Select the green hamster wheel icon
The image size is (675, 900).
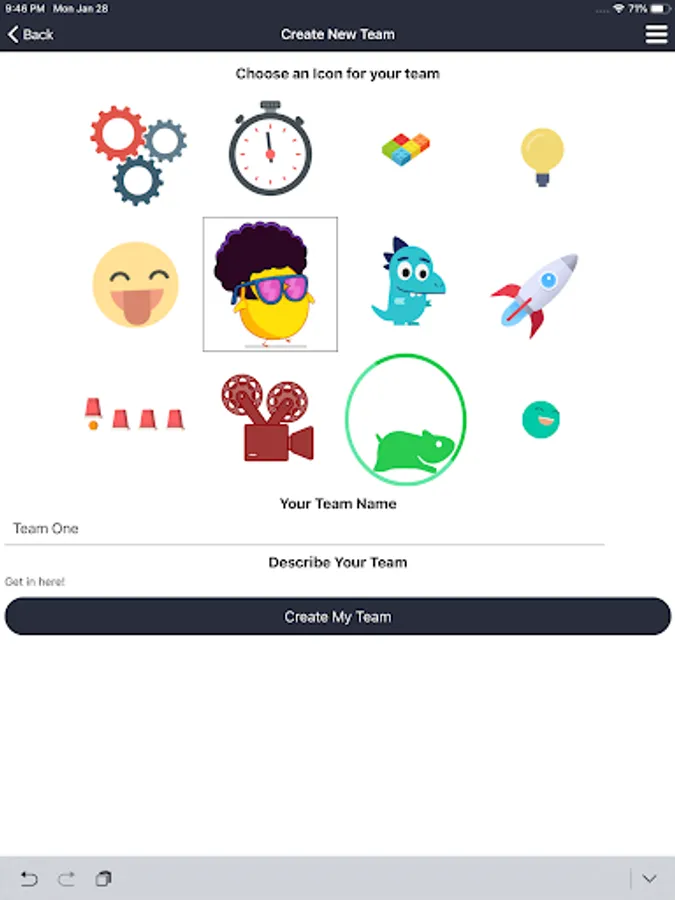tap(406, 419)
